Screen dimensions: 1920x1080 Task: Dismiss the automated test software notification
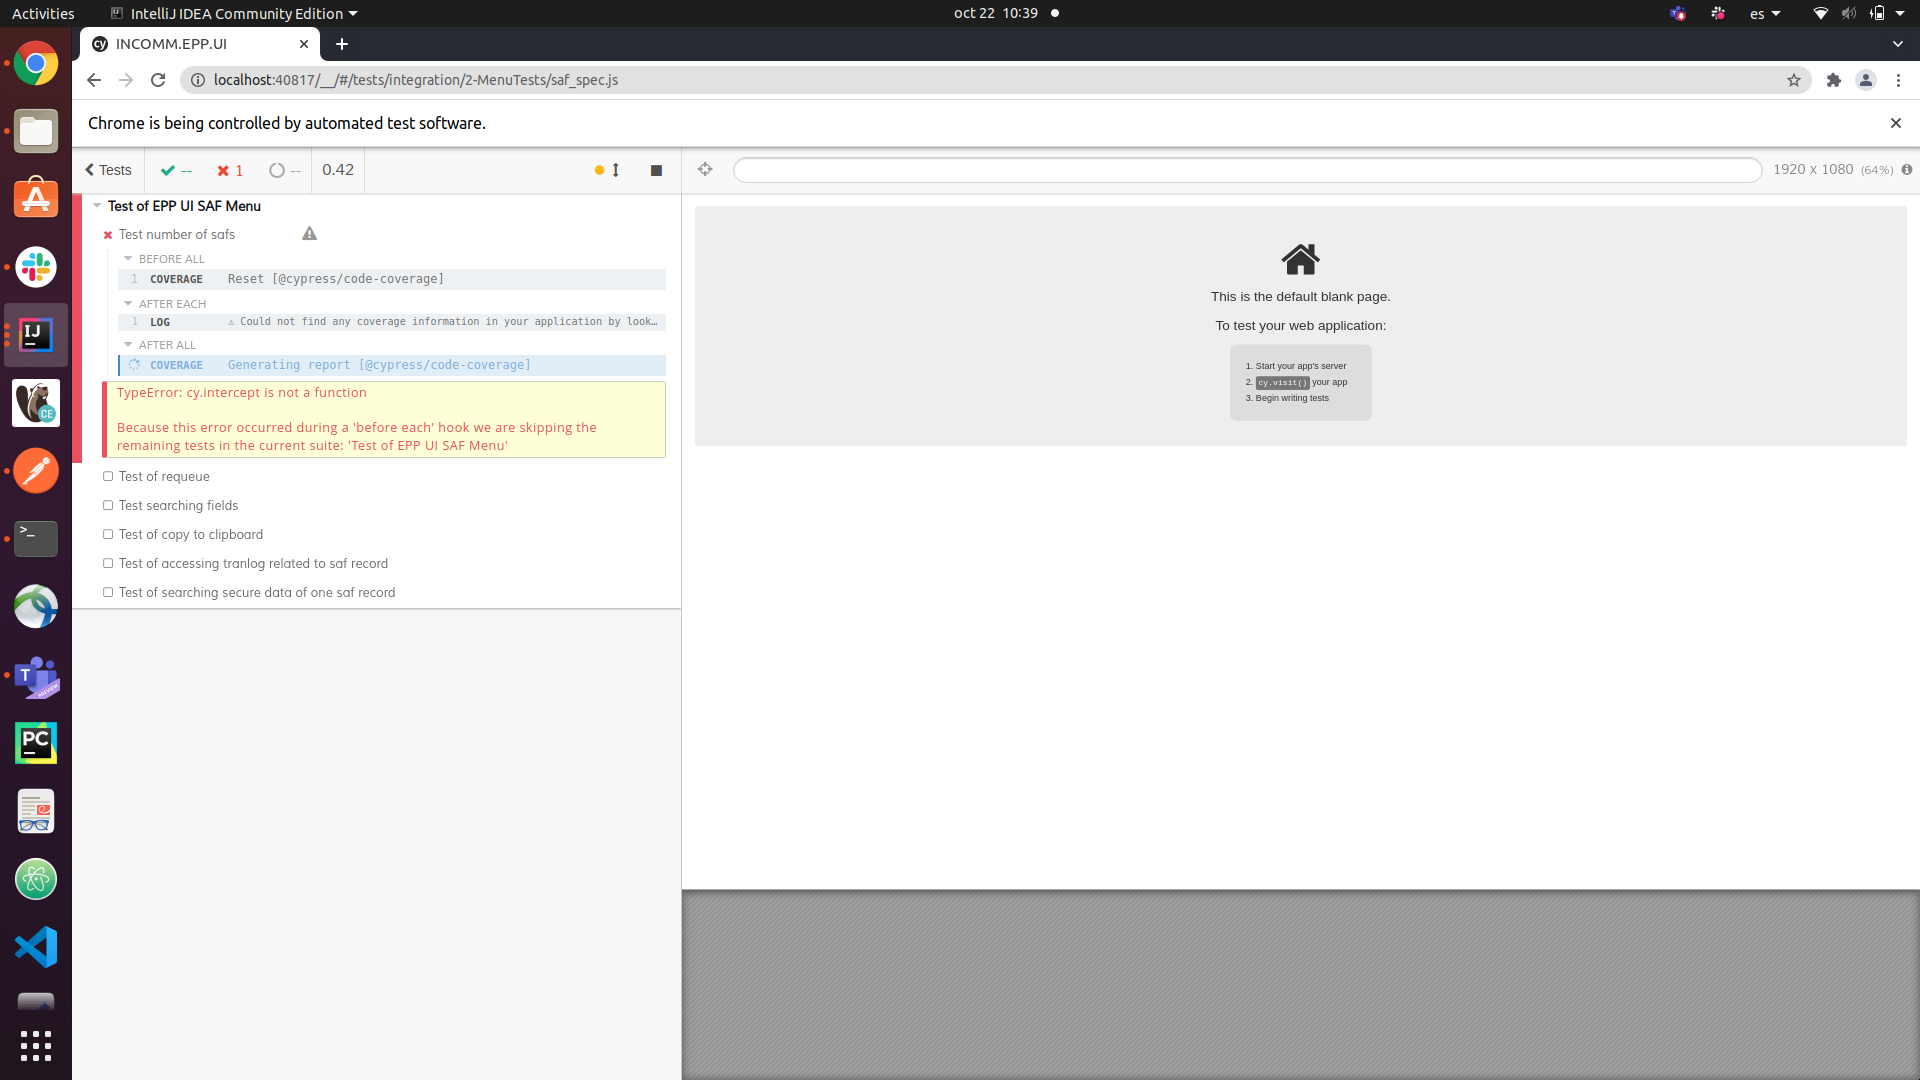tap(1895, 123)
